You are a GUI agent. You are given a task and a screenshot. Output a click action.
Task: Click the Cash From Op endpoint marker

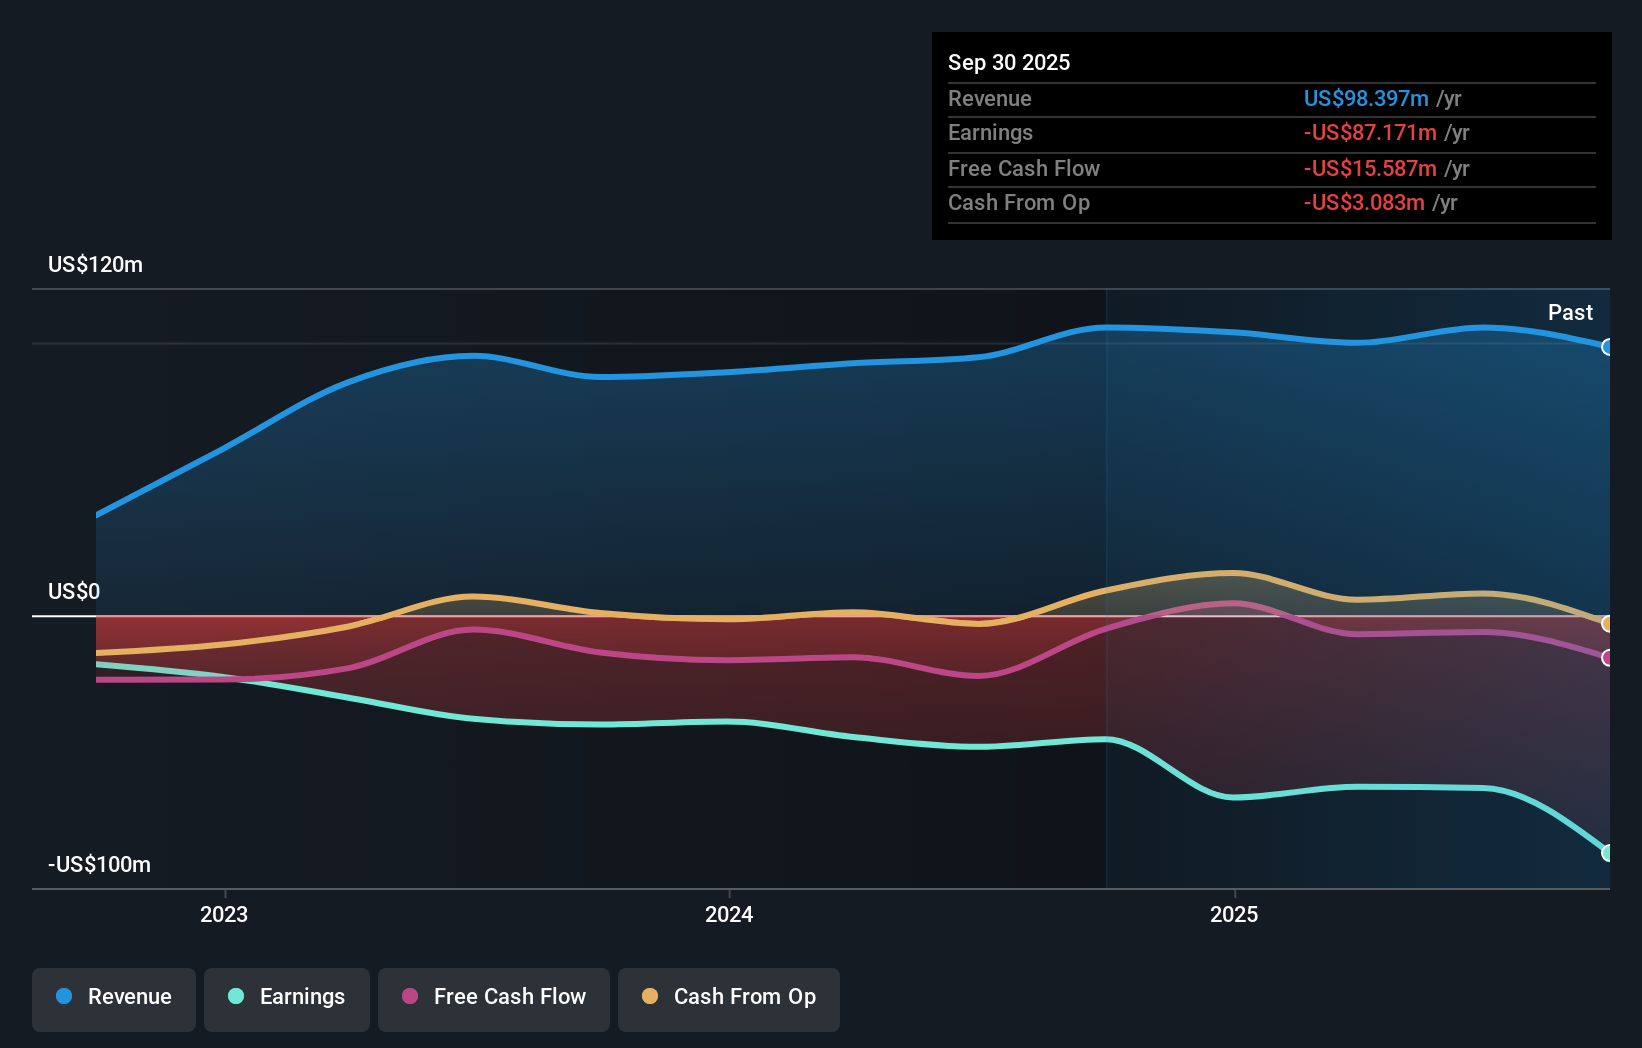(x=1607, y=623)
